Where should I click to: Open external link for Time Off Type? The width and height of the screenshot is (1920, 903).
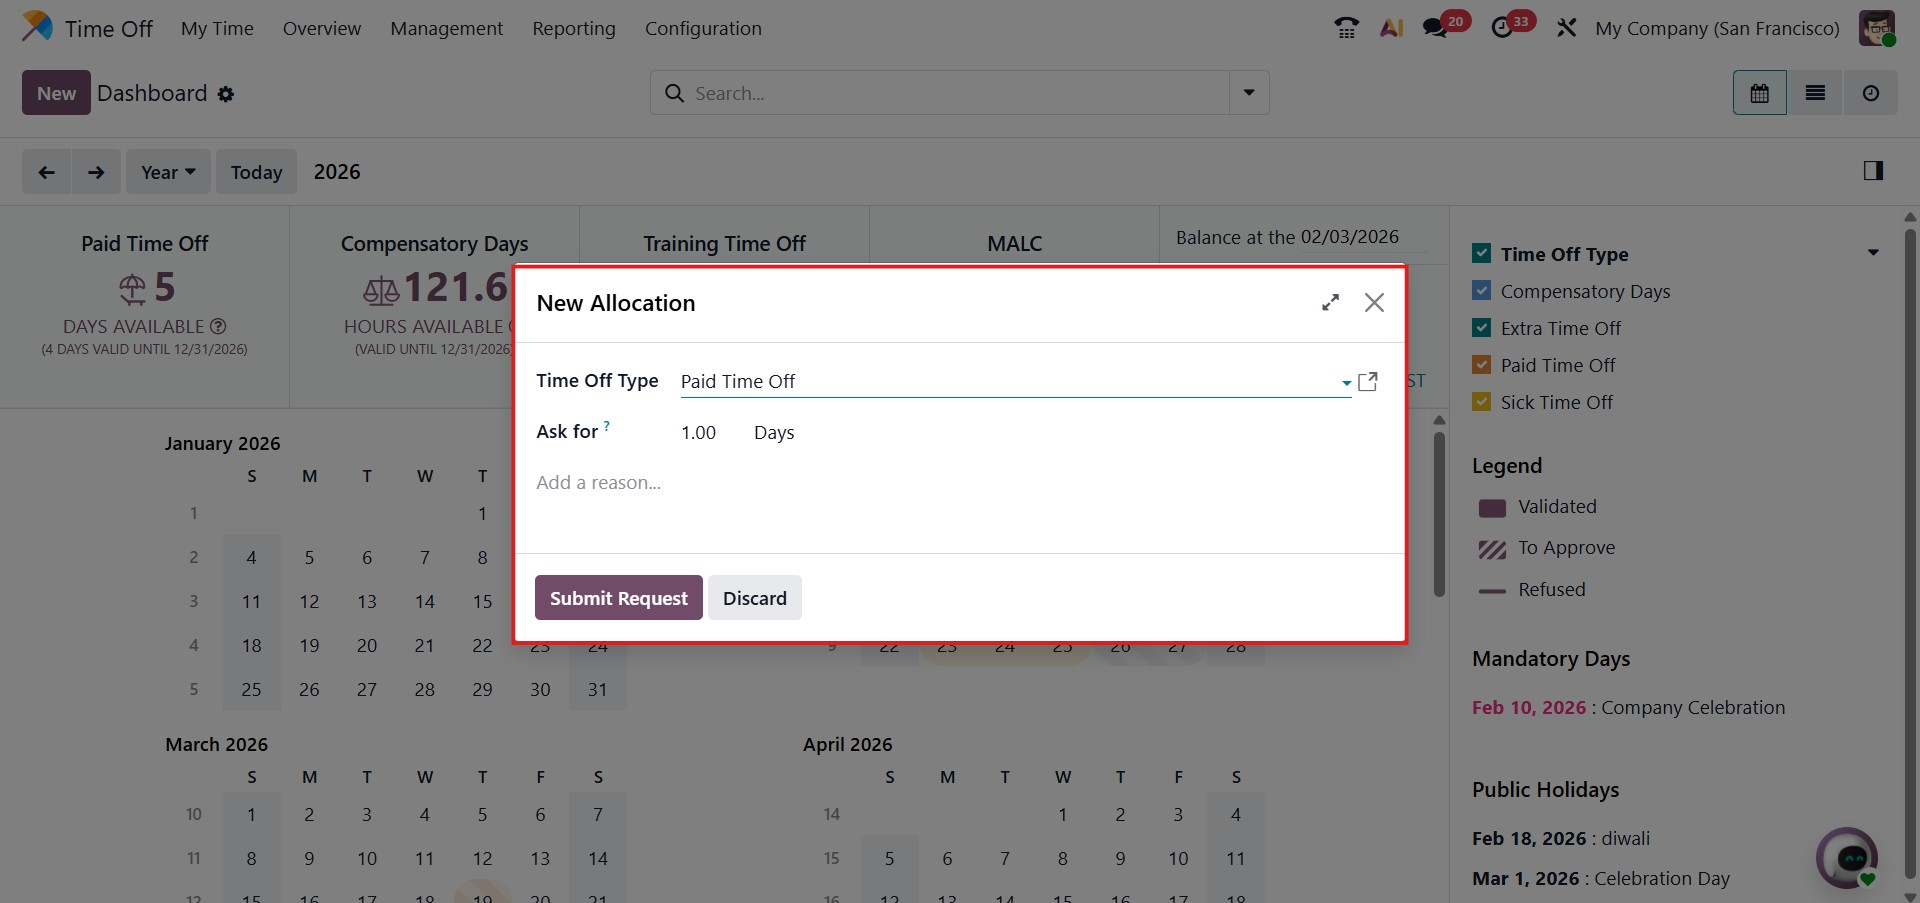click(x=1368, y=381)
